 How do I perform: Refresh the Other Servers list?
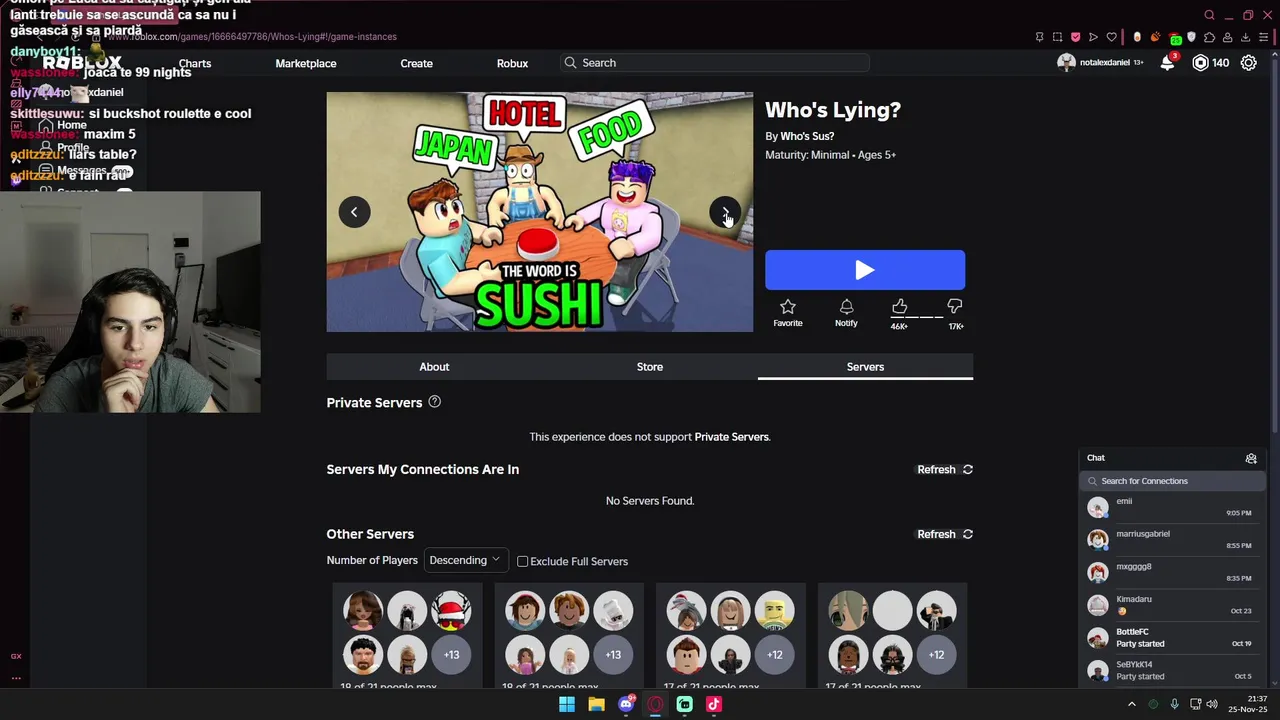click(x=945, y=534)
